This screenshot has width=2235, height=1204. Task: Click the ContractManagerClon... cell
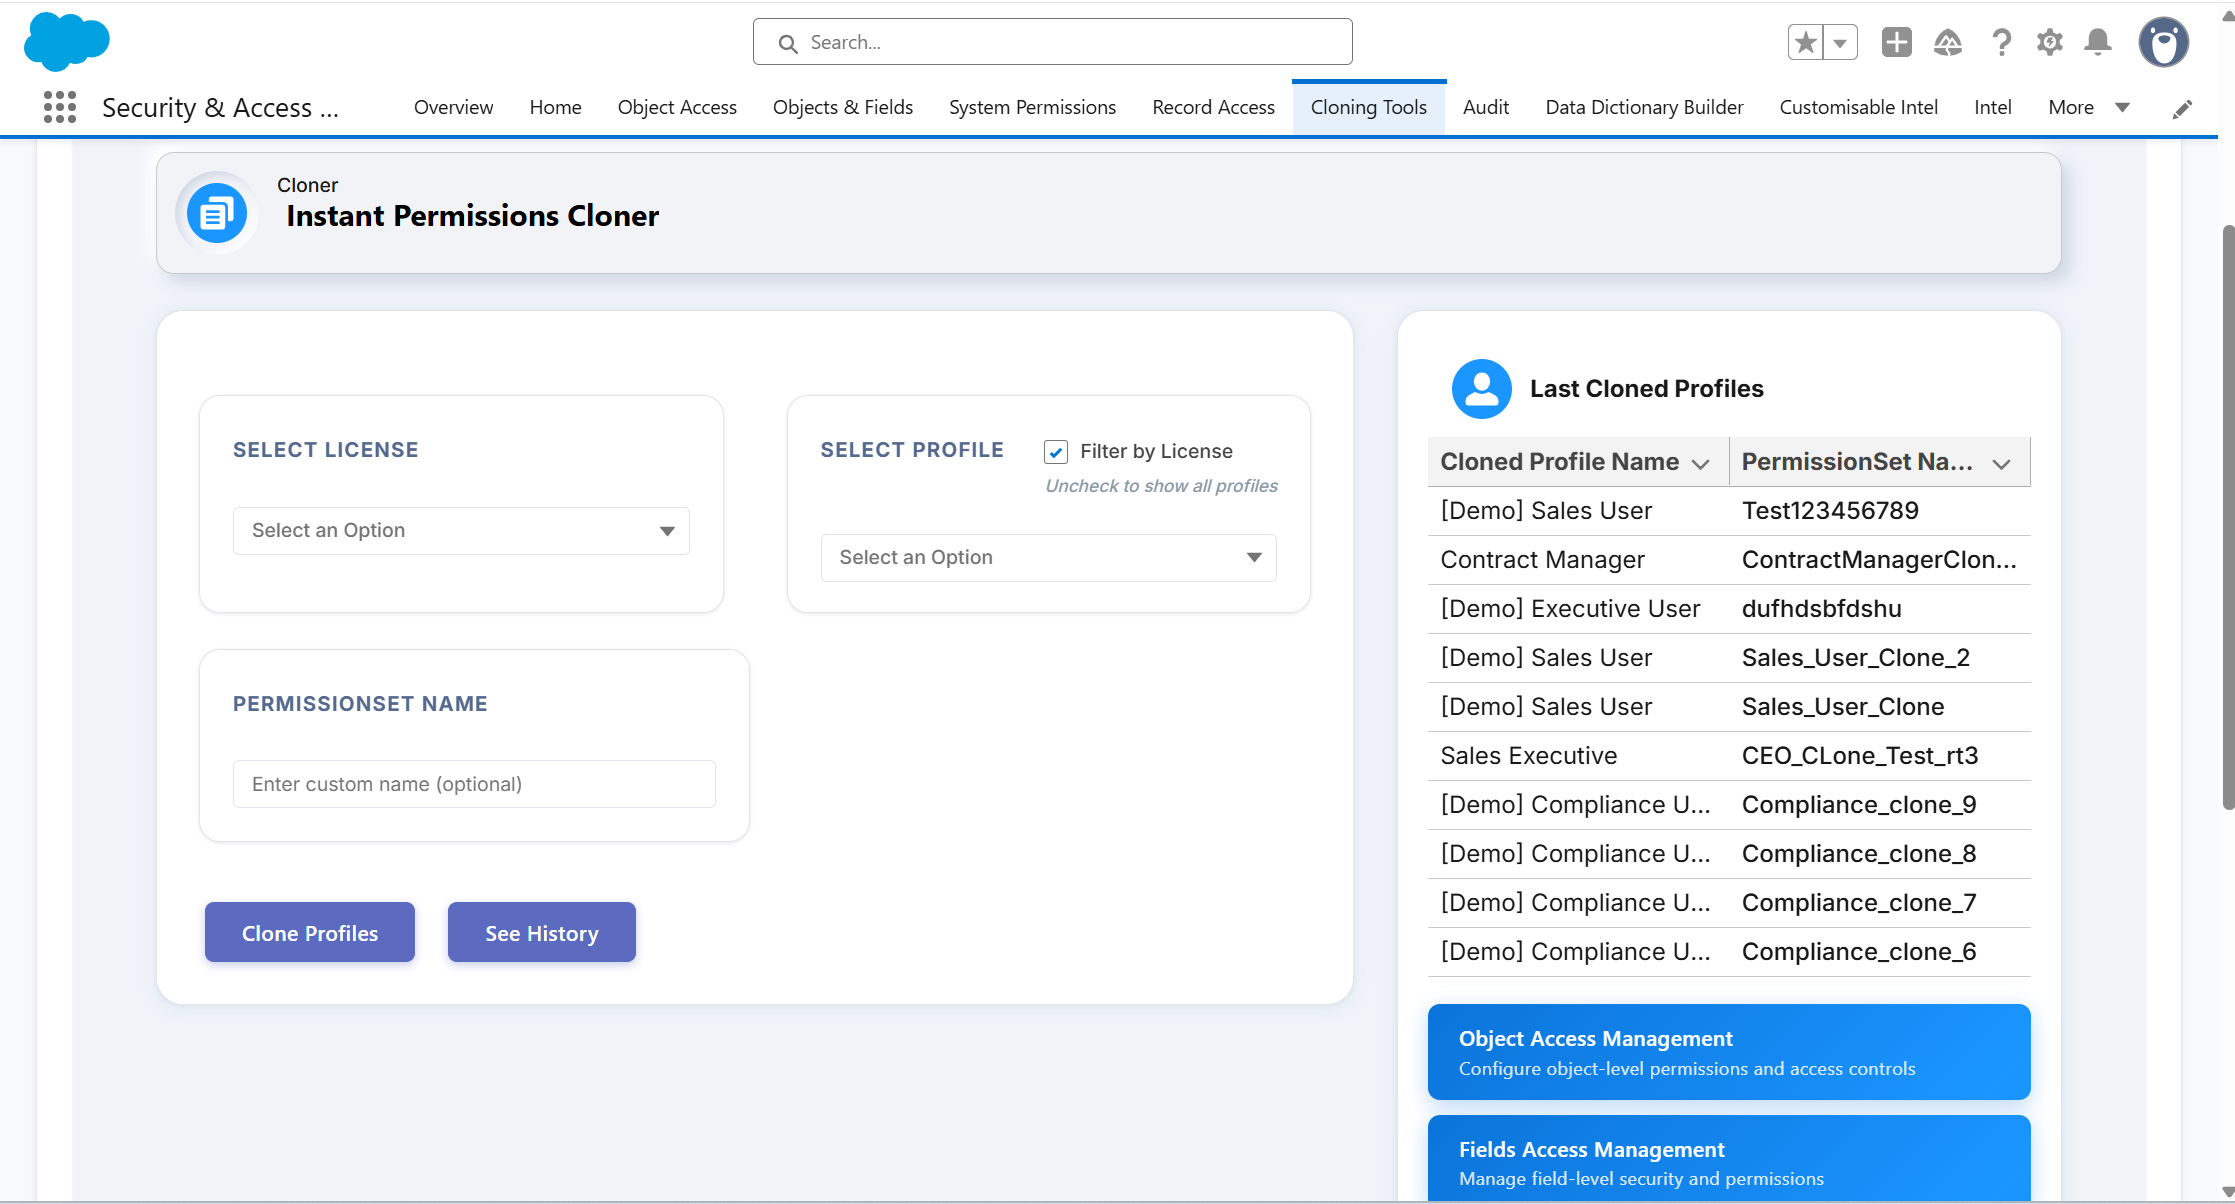pos(1880,560)
